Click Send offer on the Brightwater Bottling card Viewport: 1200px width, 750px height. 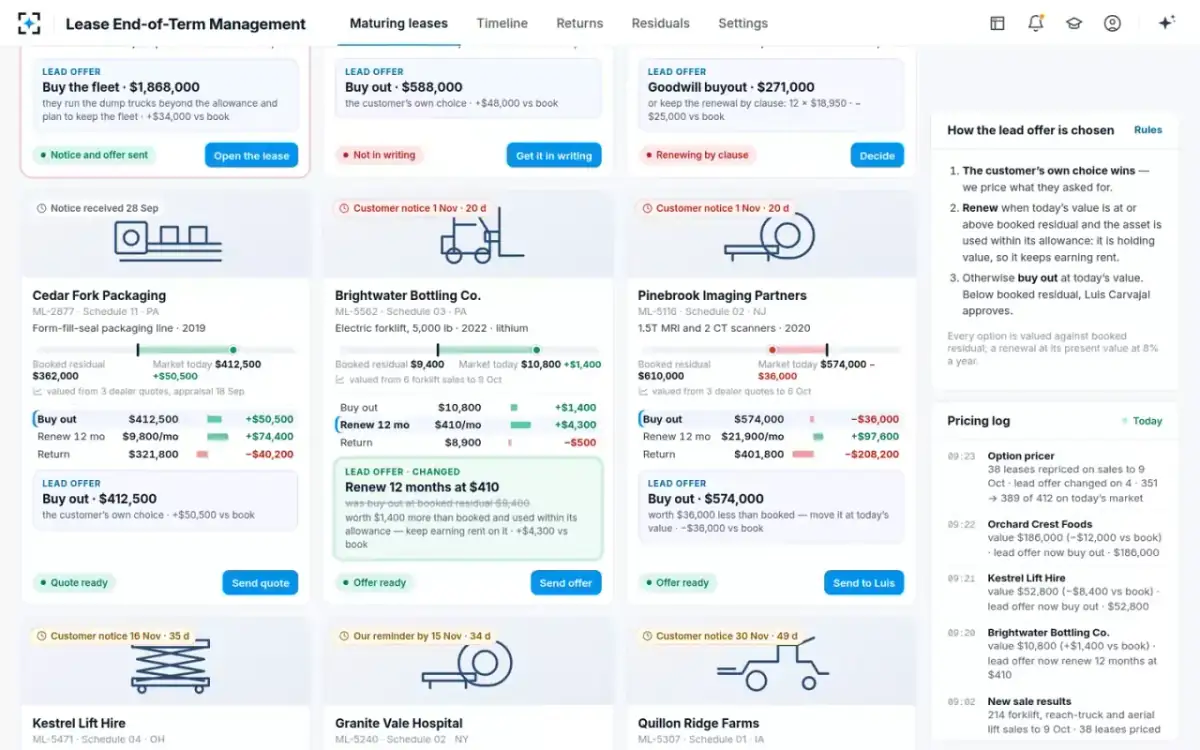point(566,583)
